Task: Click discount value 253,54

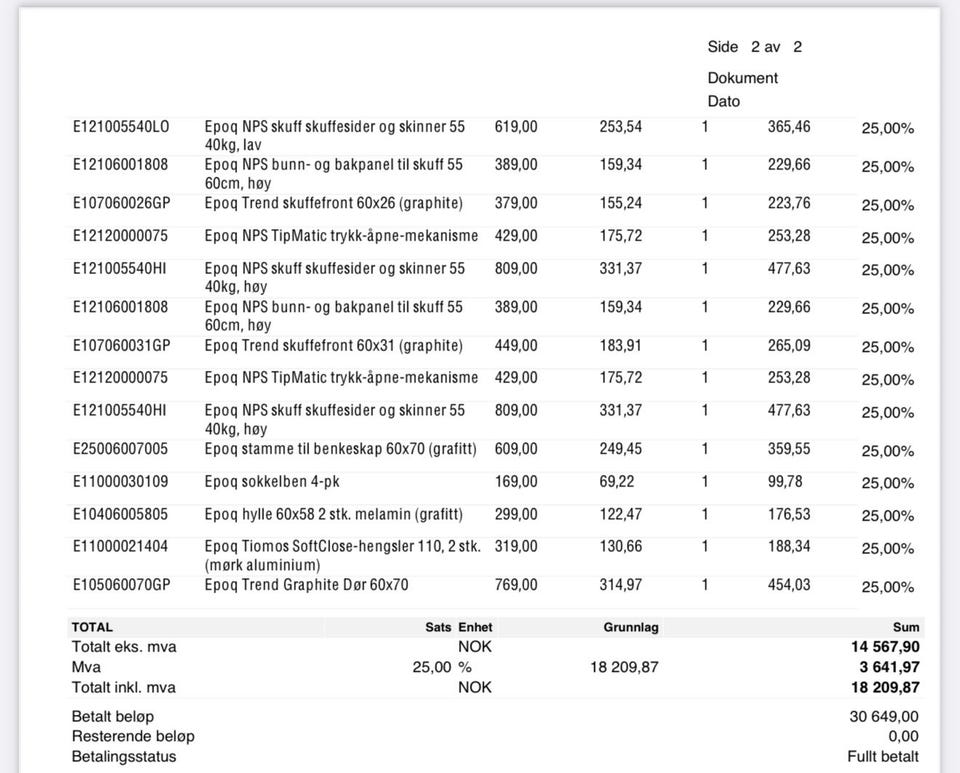Action: (620, 127)
